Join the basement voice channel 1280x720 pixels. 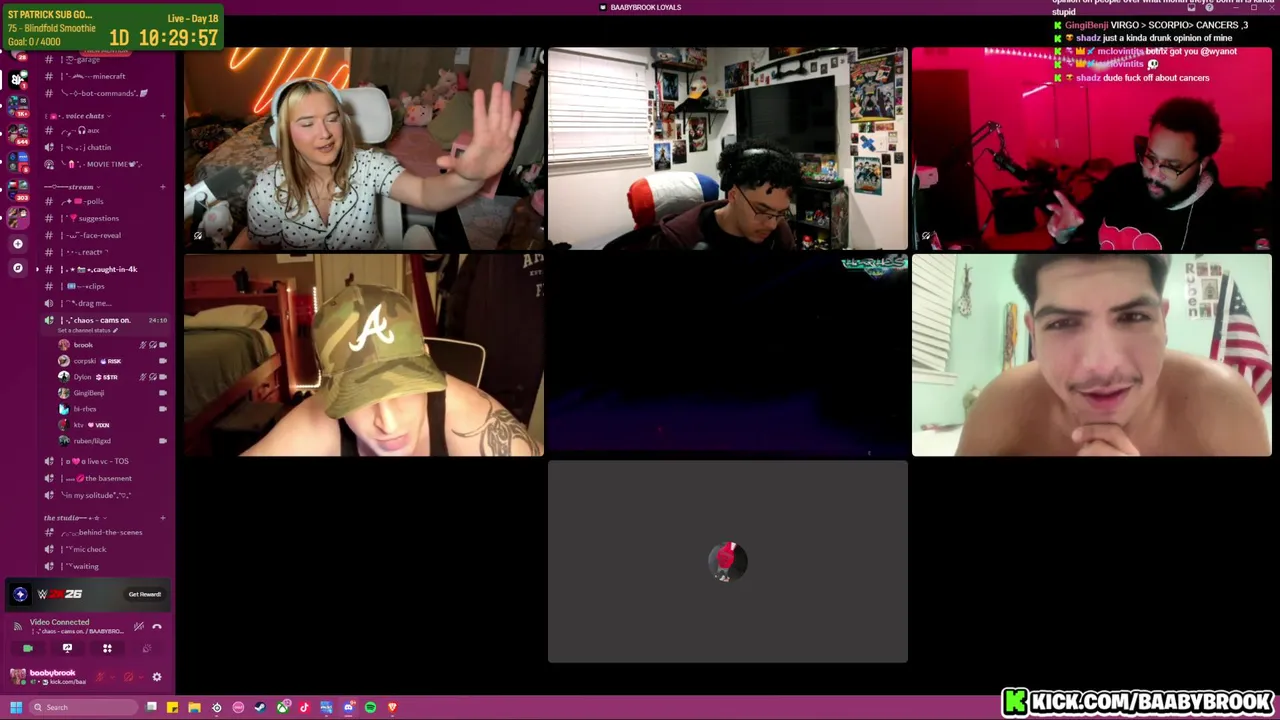[x=105, y=478]
